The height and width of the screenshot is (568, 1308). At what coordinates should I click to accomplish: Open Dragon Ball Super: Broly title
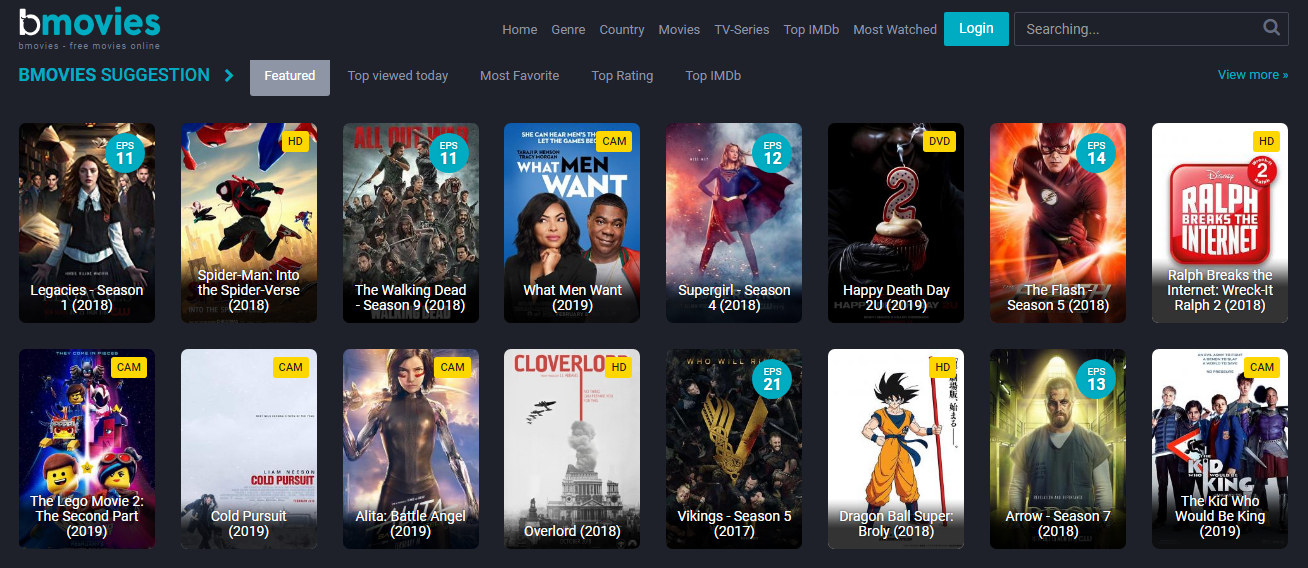[x=897, y=524]
